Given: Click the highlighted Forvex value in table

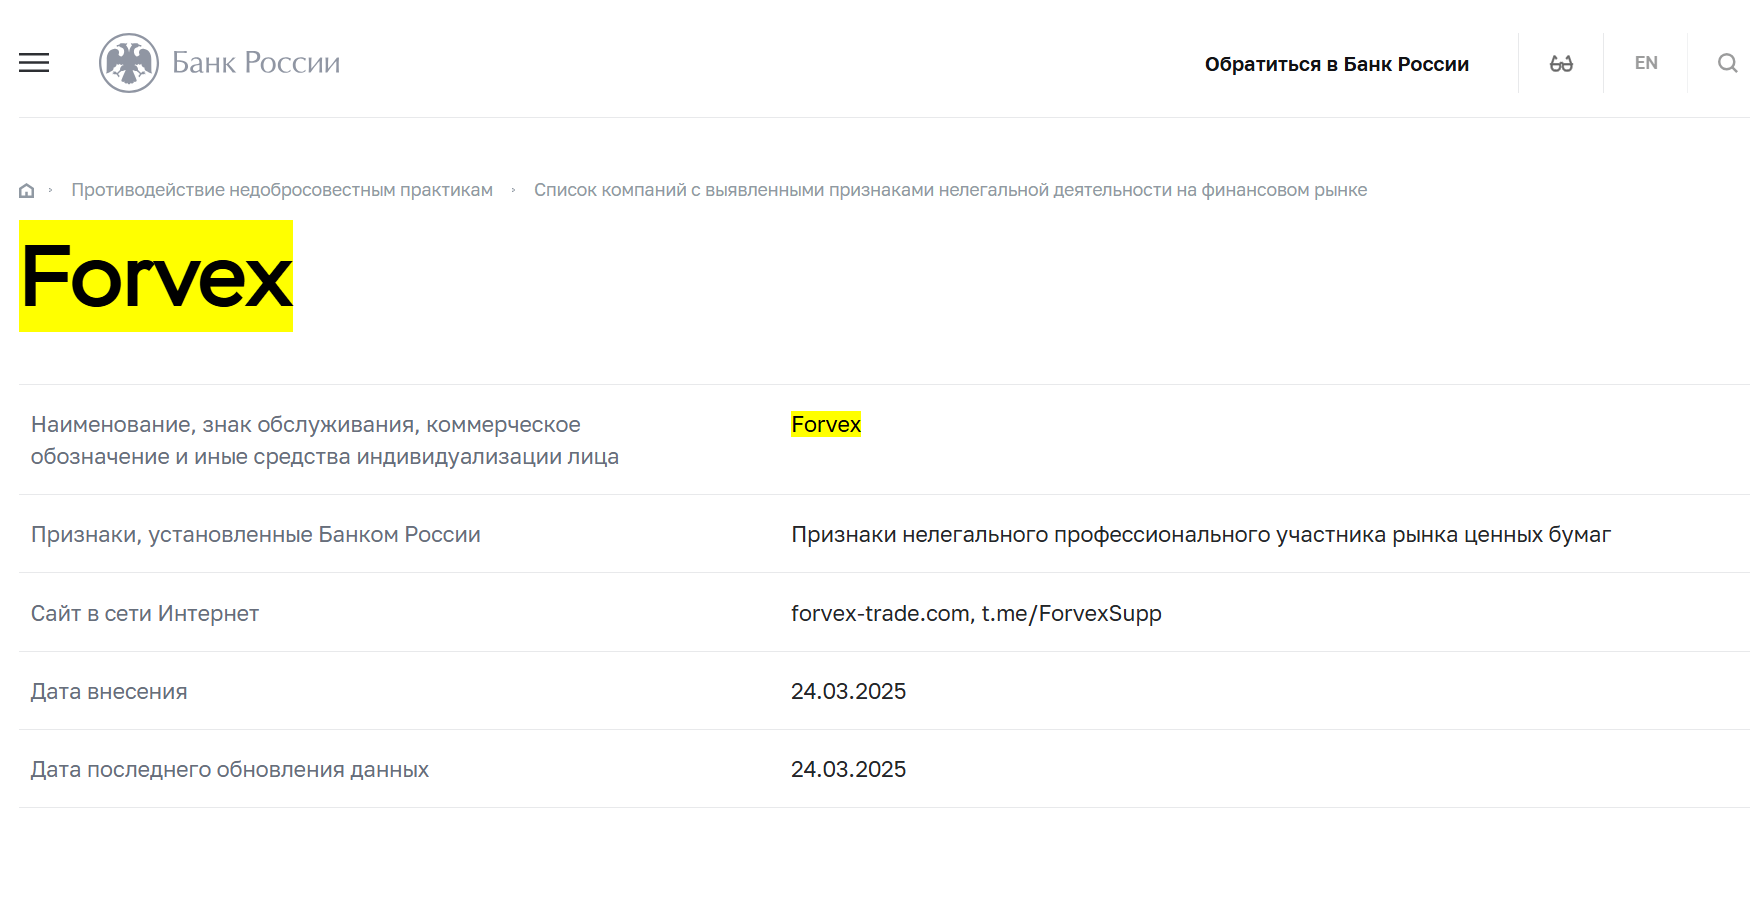Looking at the screenshot, I should click(x=826, y=425).
